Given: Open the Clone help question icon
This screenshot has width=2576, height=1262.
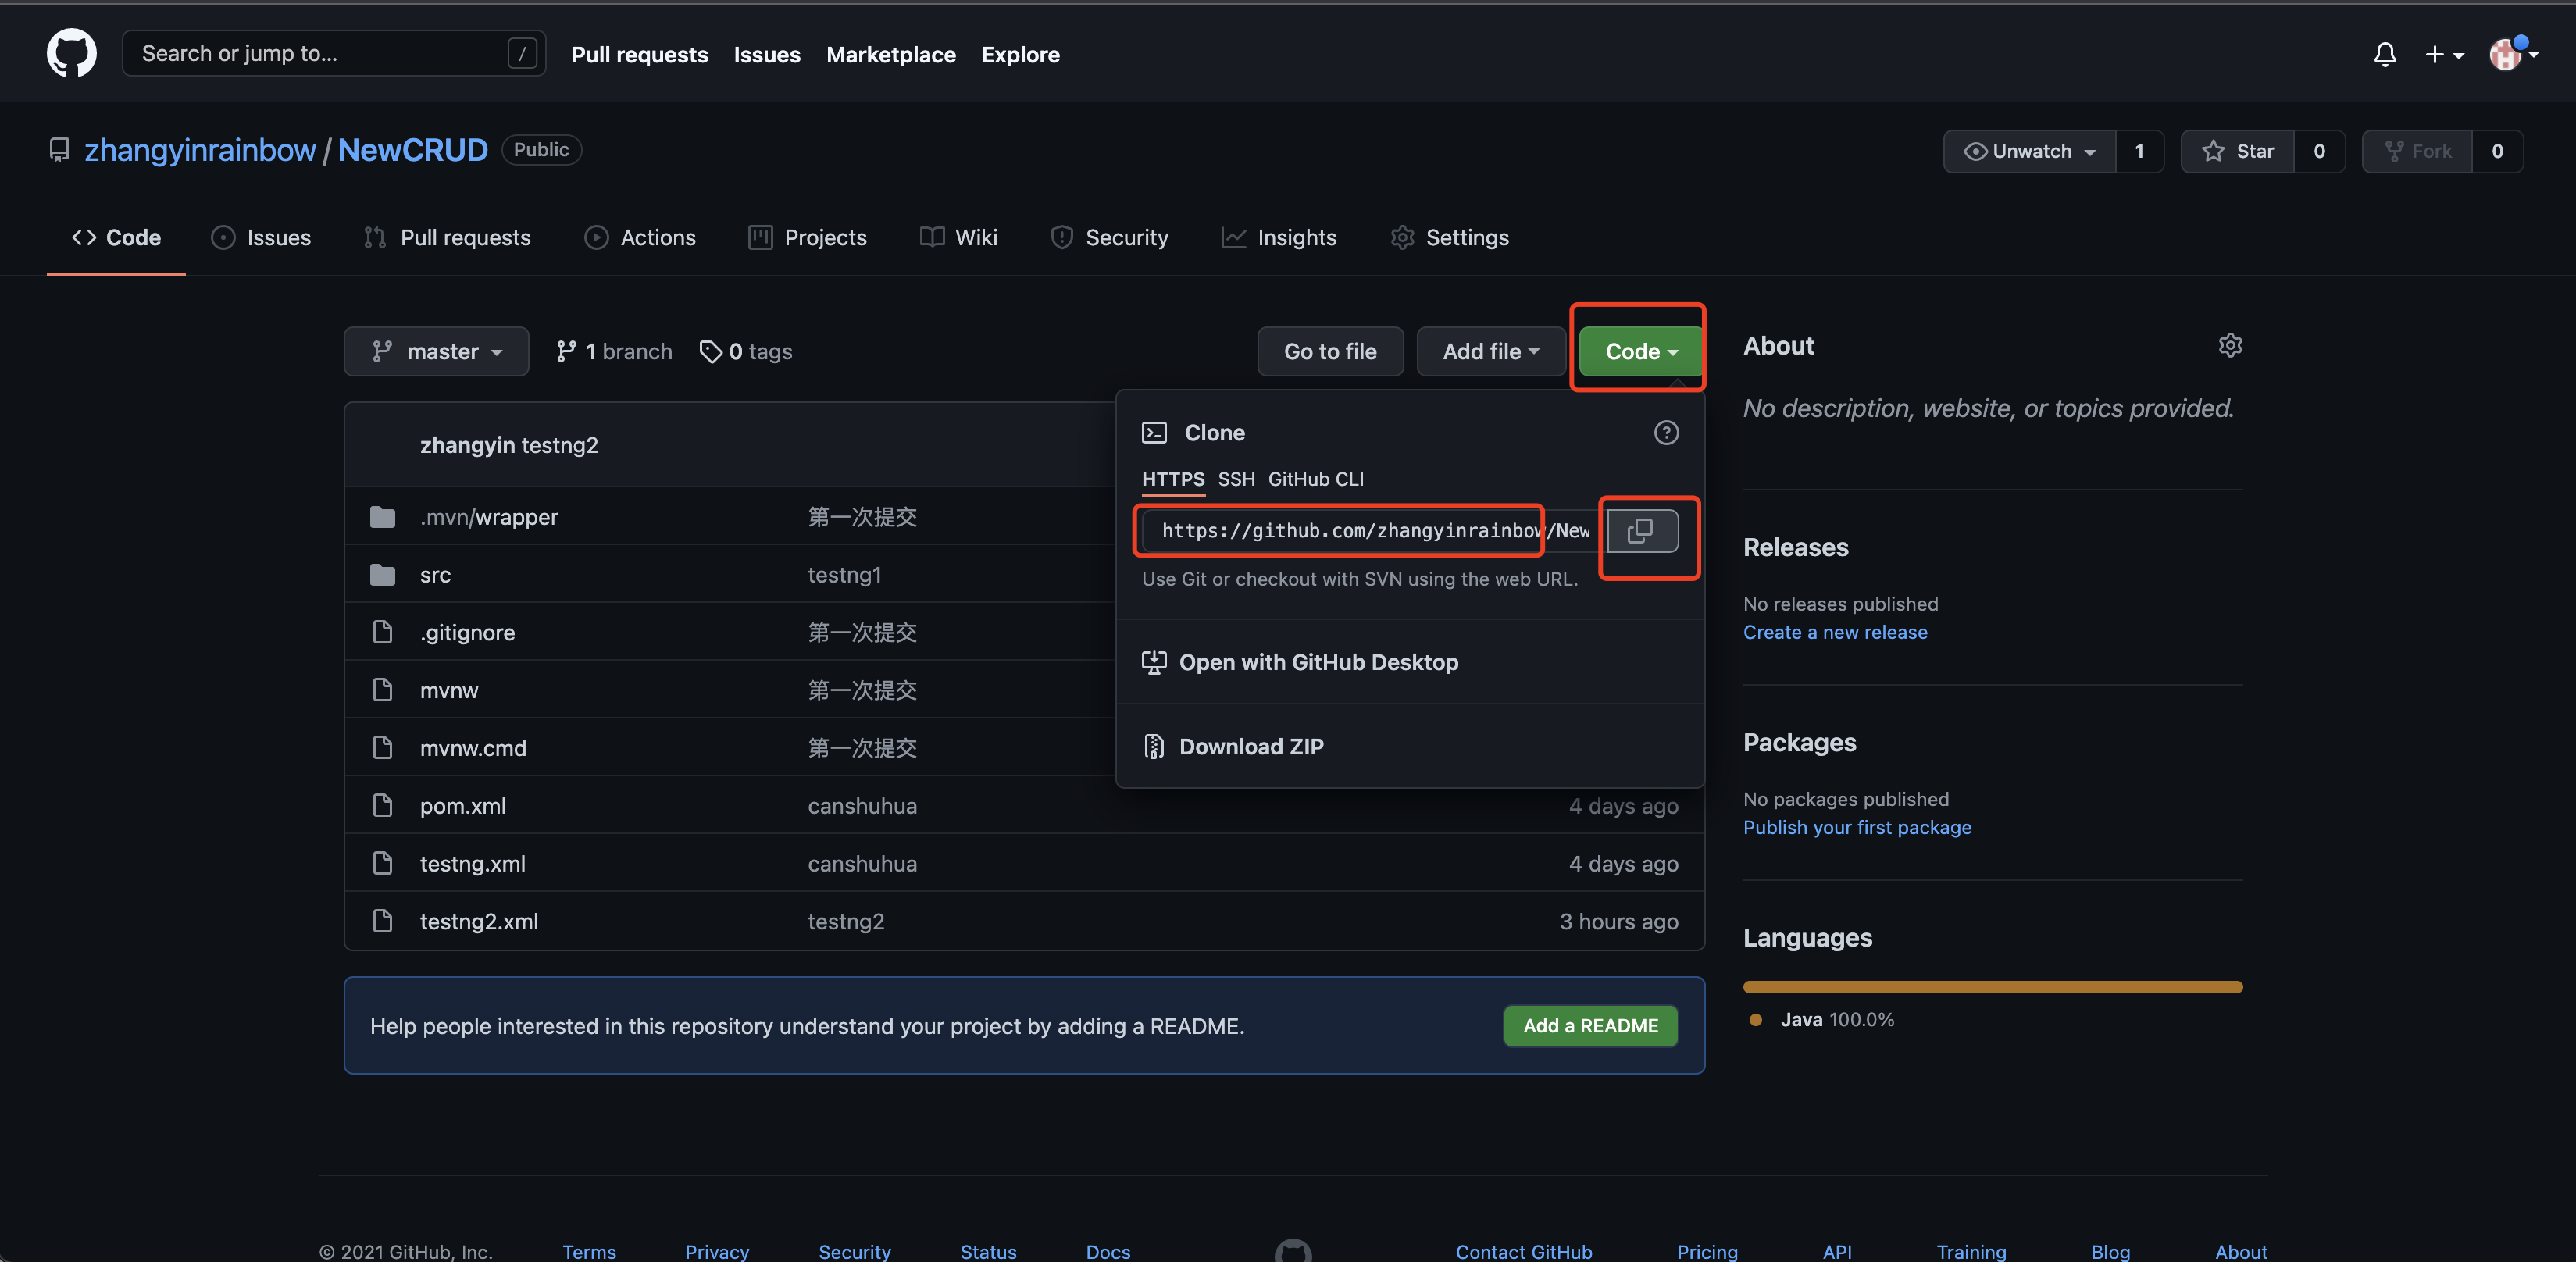Looking at the screenshot, I should click(1665, 433).
